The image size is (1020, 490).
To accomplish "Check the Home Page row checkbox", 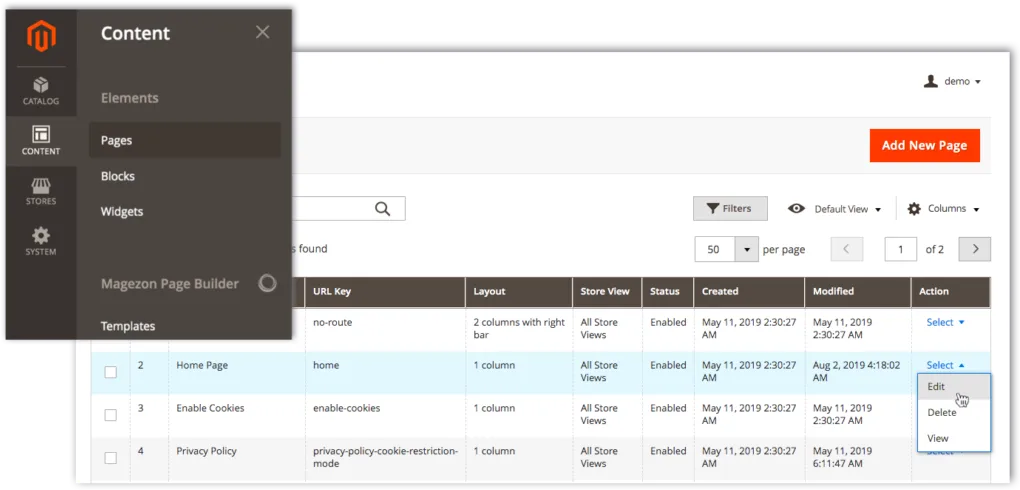I will (111, 372).
